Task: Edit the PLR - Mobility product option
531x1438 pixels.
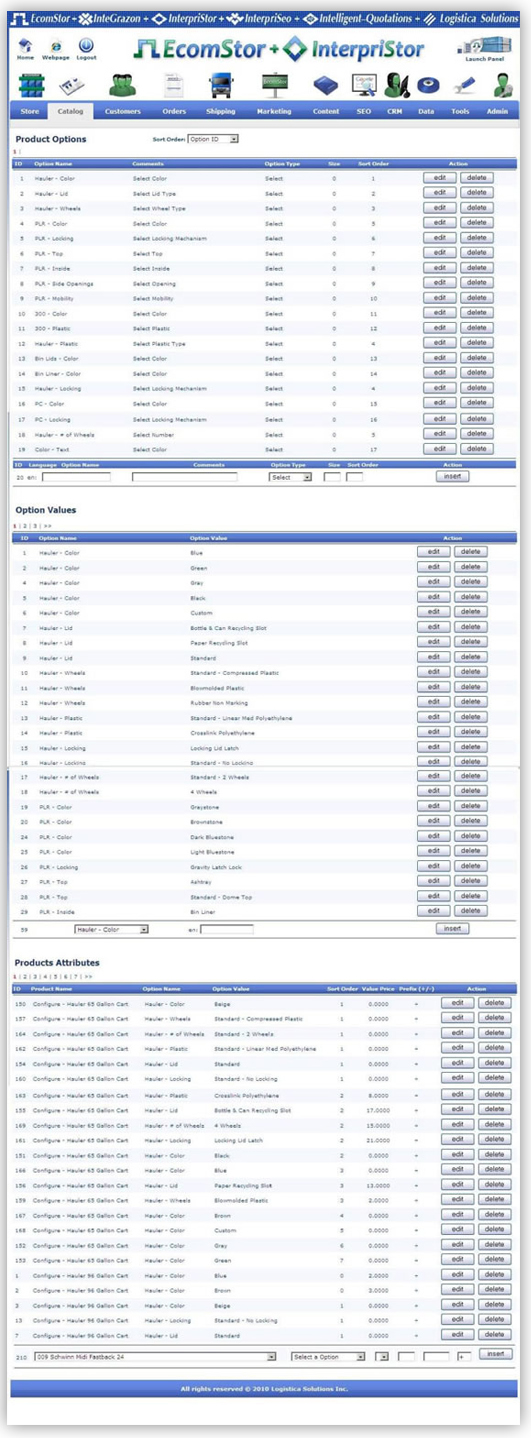Action: pos(438,298)
